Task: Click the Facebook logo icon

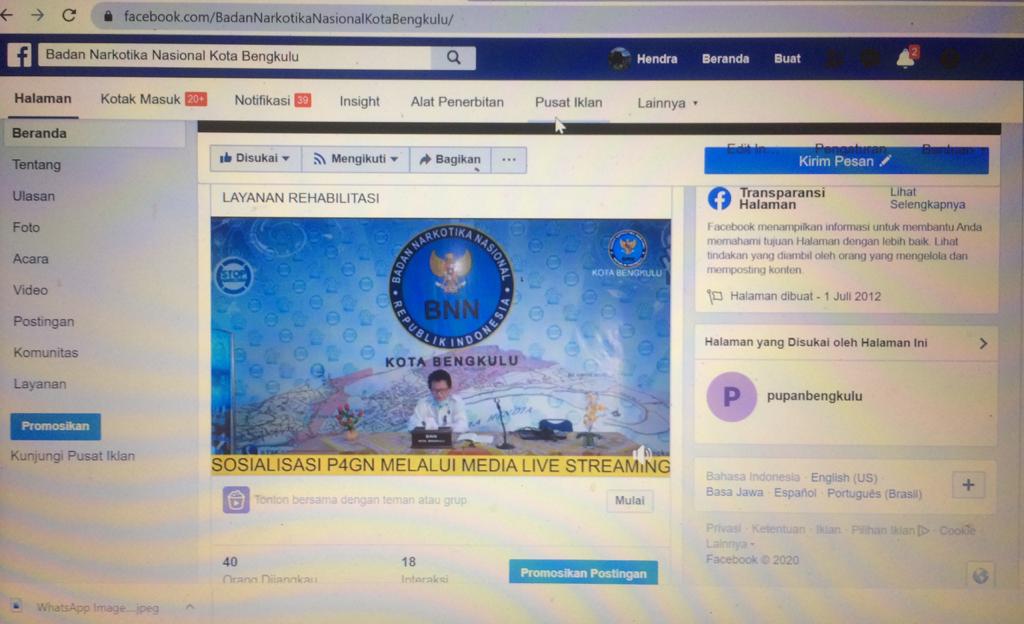Action: (20, 55)
